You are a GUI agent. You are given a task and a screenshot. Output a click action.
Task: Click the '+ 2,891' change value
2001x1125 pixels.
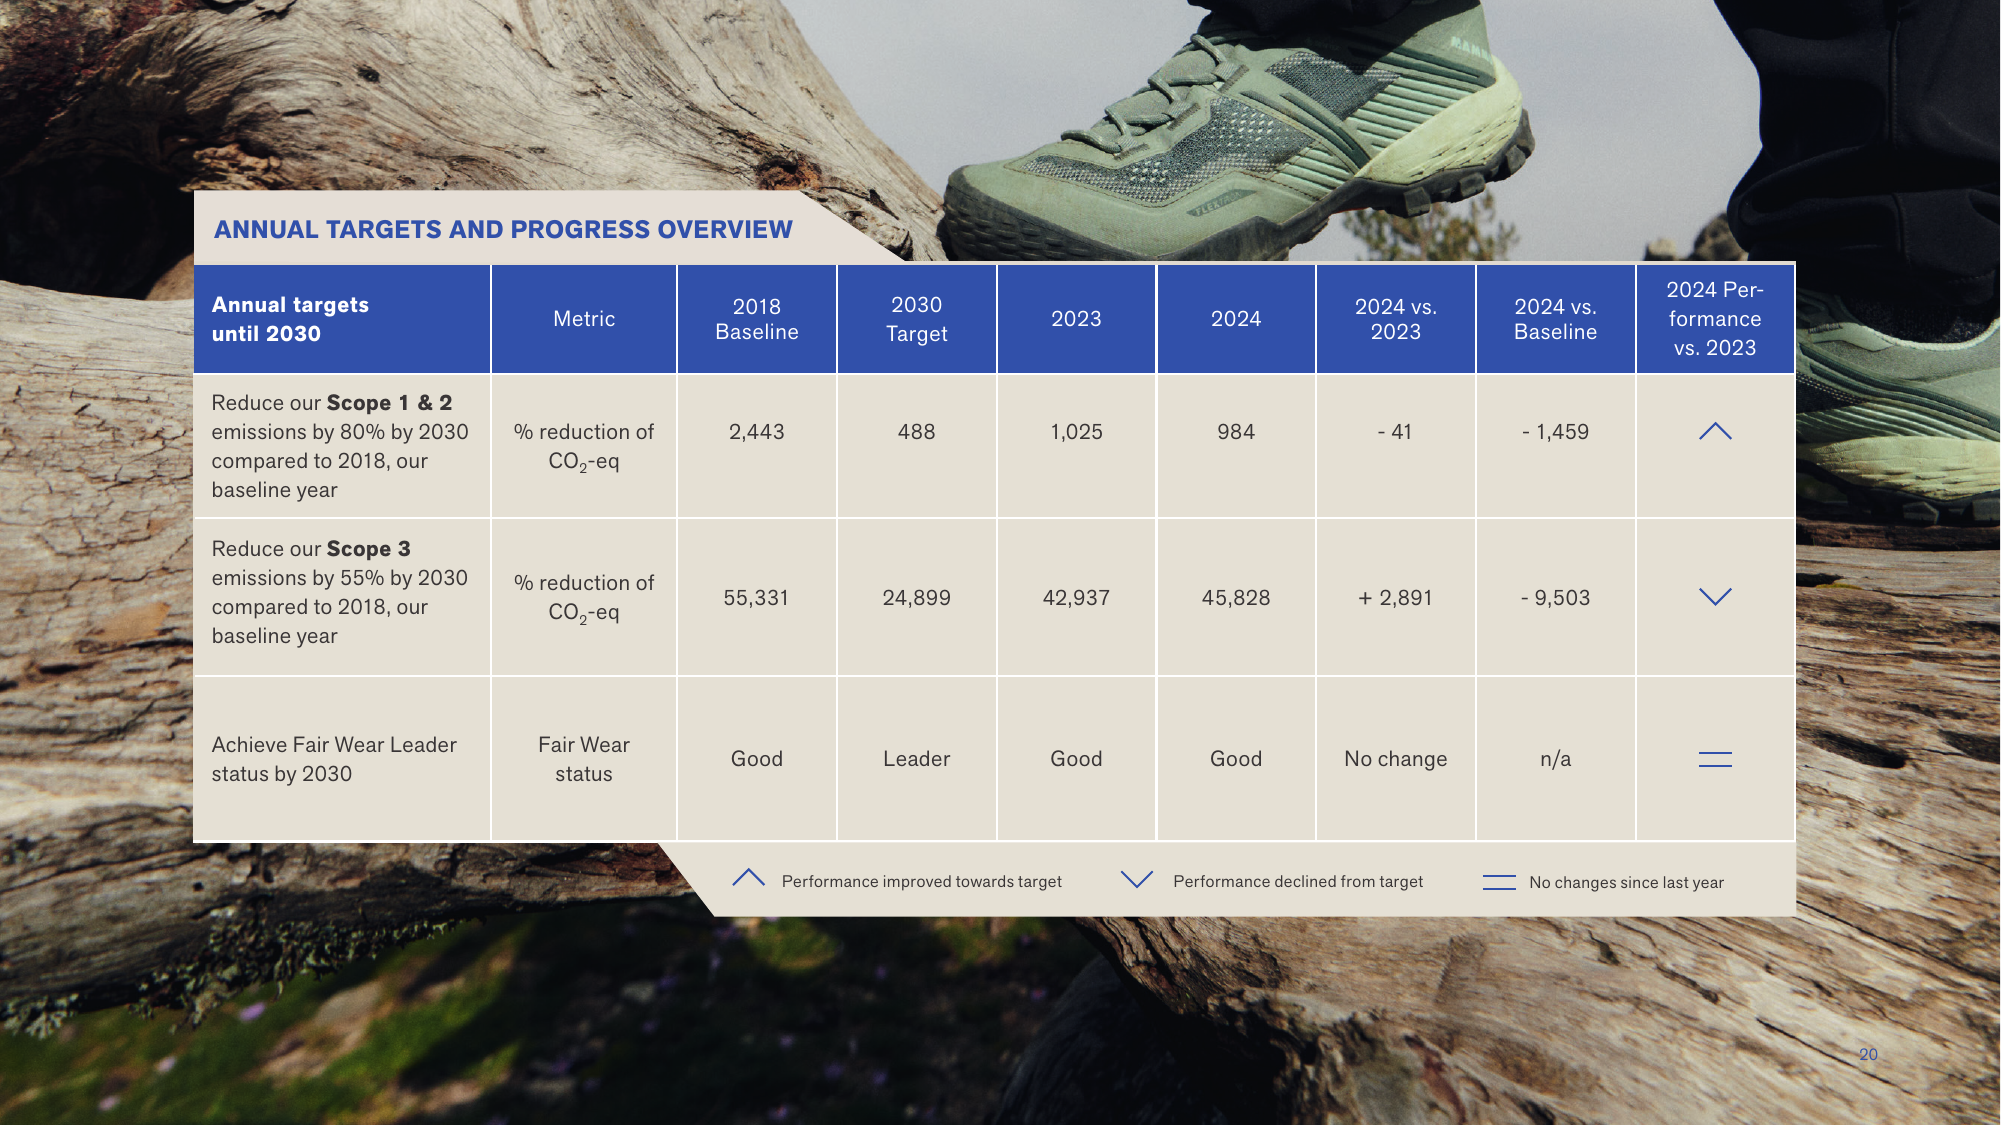[1395, 598]
